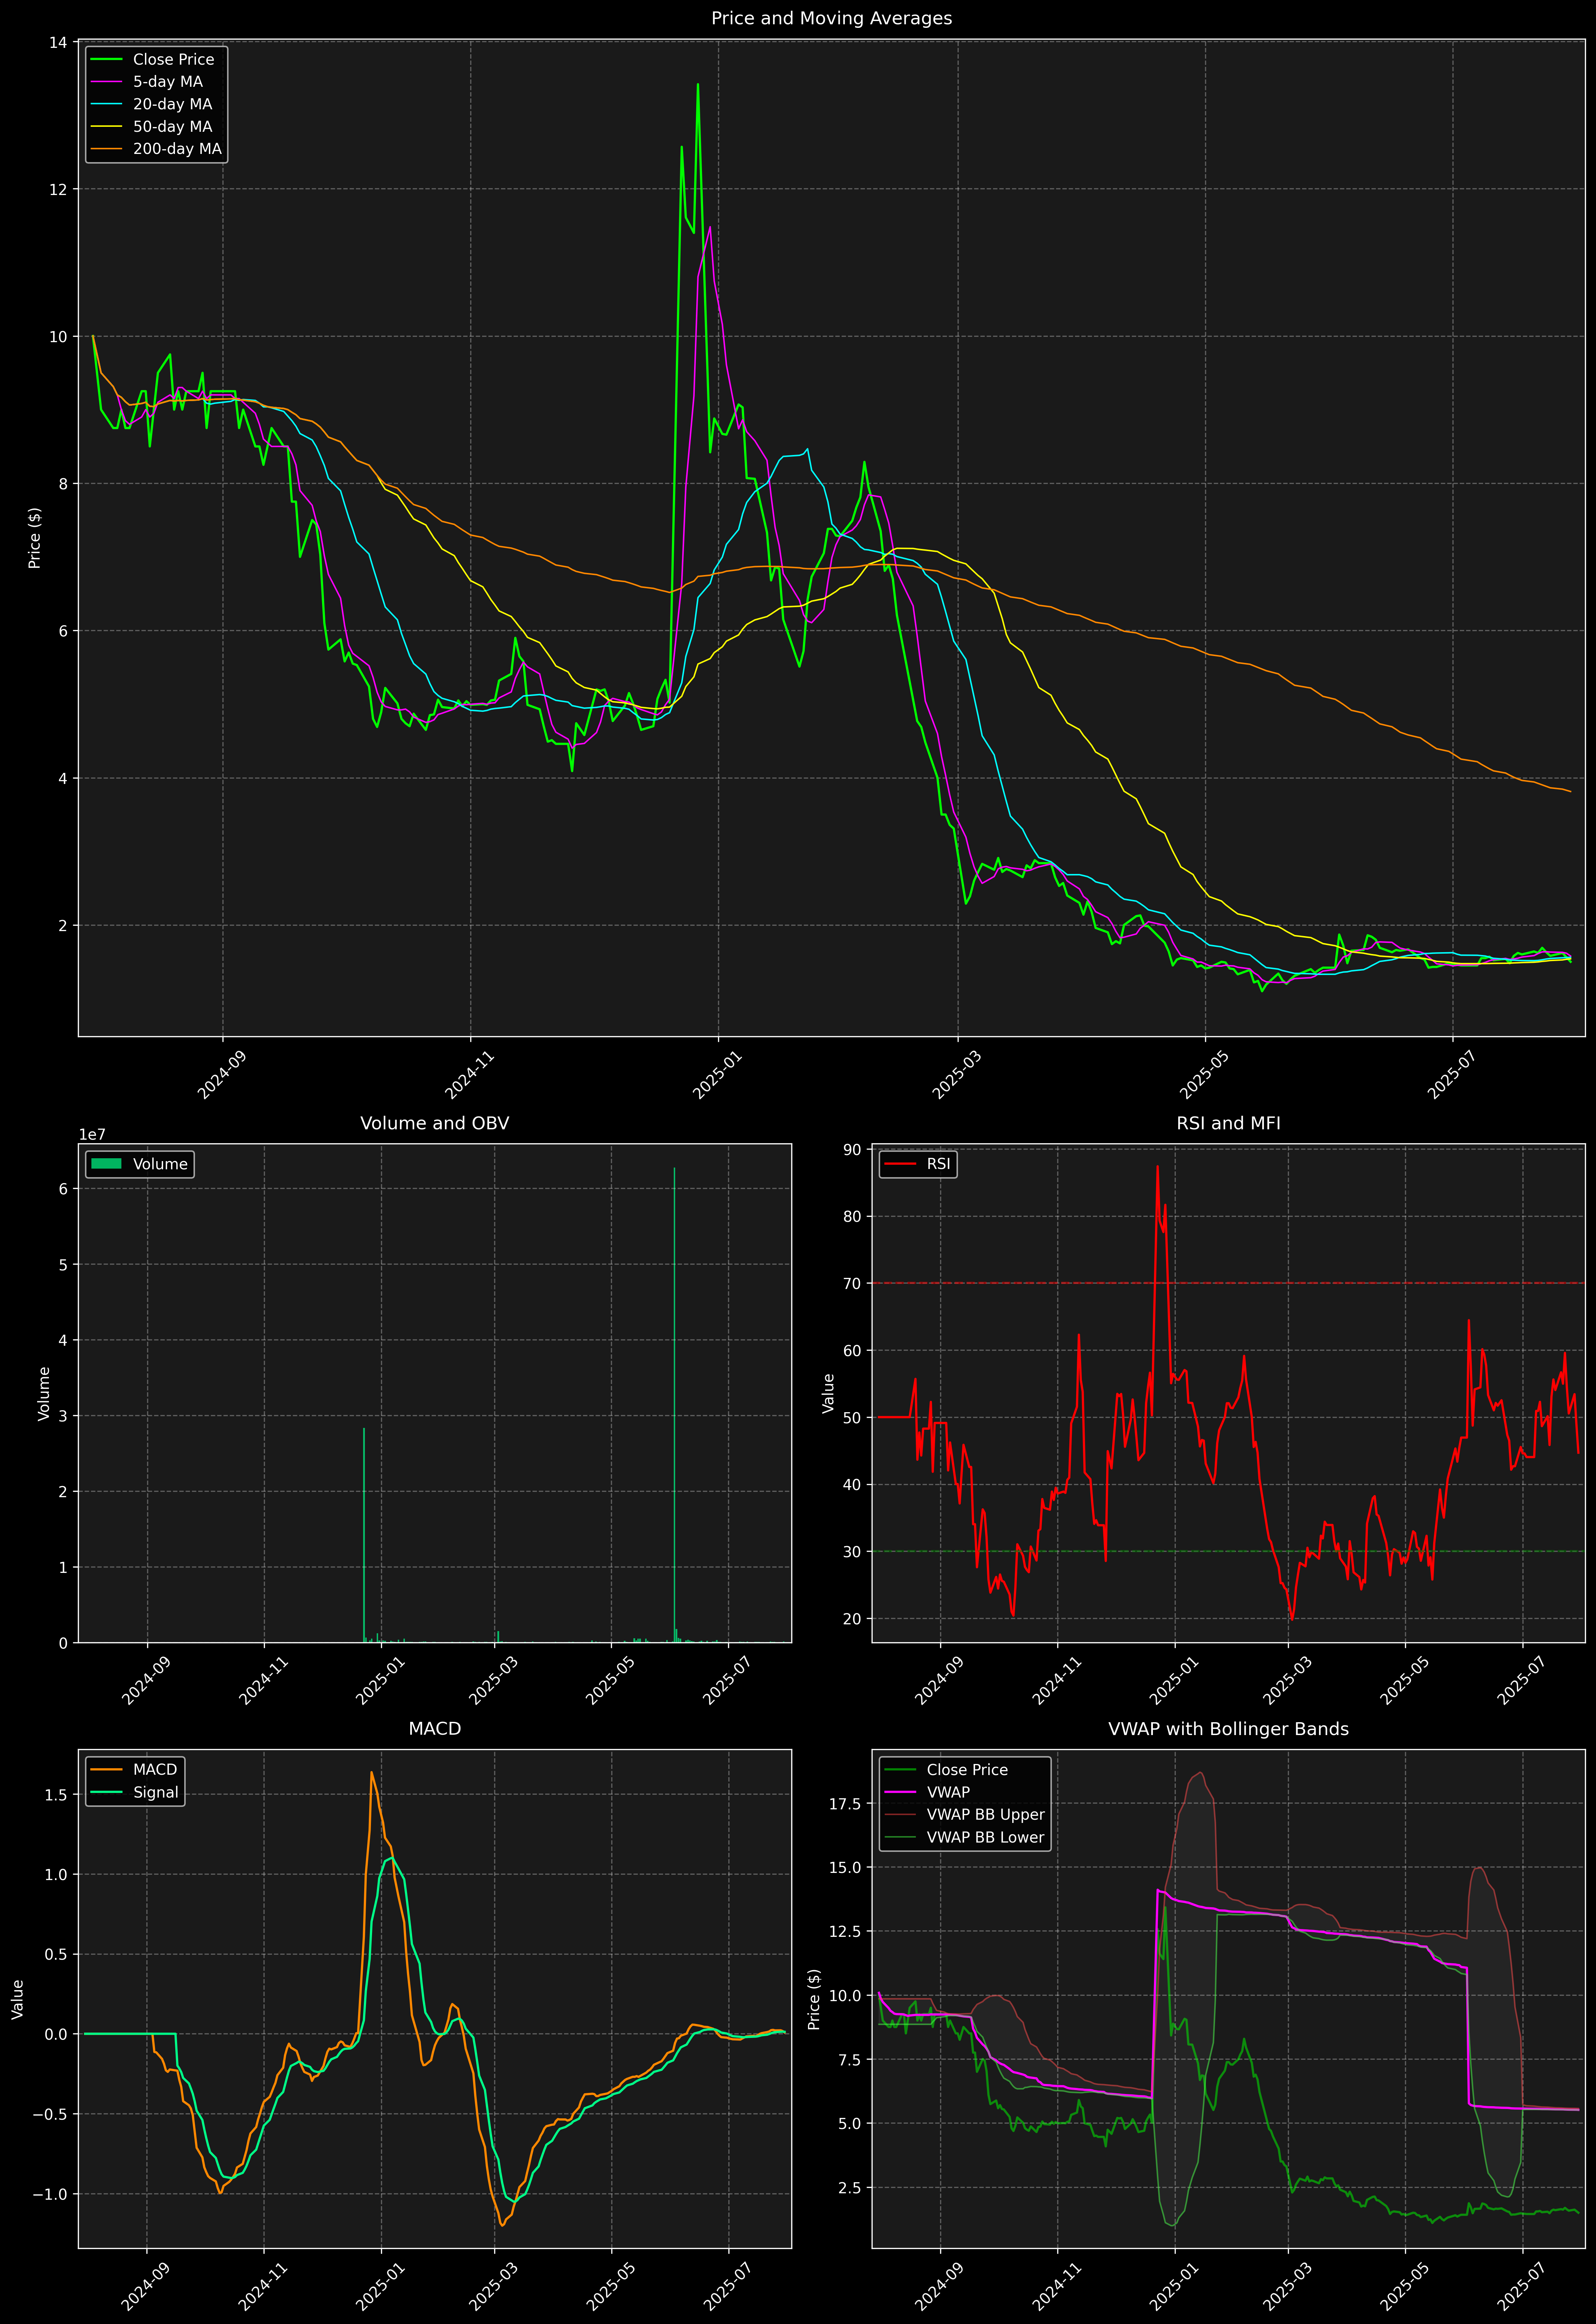
Task: Click the "20" tick on the RSI y-axis
Action: click(x=852, y=1619)
